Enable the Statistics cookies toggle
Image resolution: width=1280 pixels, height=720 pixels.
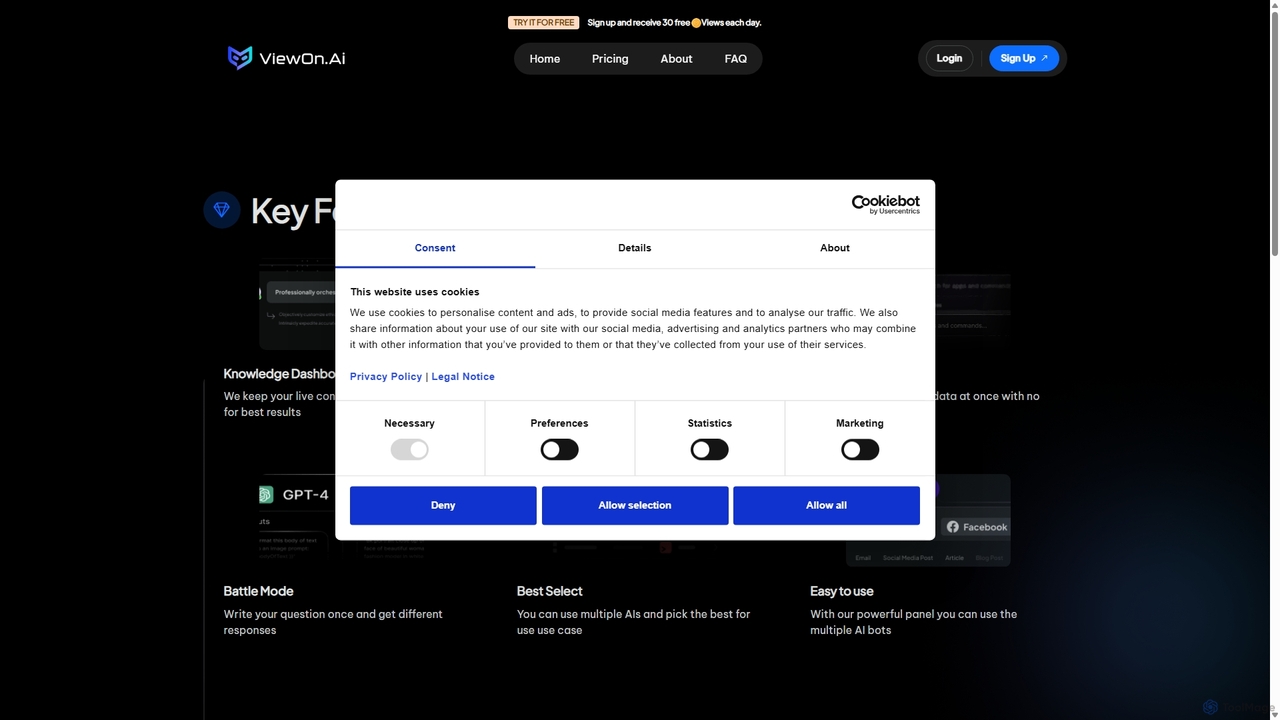(709, 450)
